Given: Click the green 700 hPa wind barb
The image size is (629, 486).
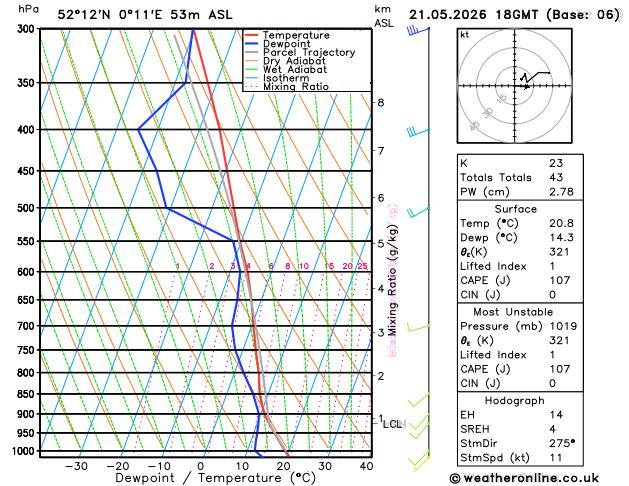Looking at the screenshot, I should [418, 328].
